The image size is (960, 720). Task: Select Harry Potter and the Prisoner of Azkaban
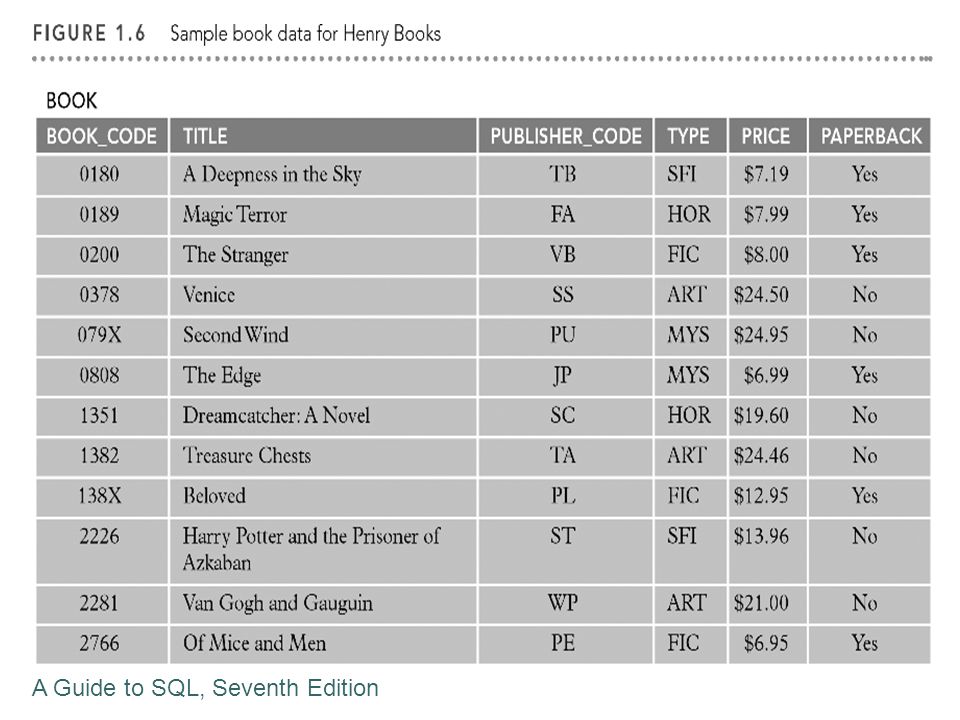(311, 549)
